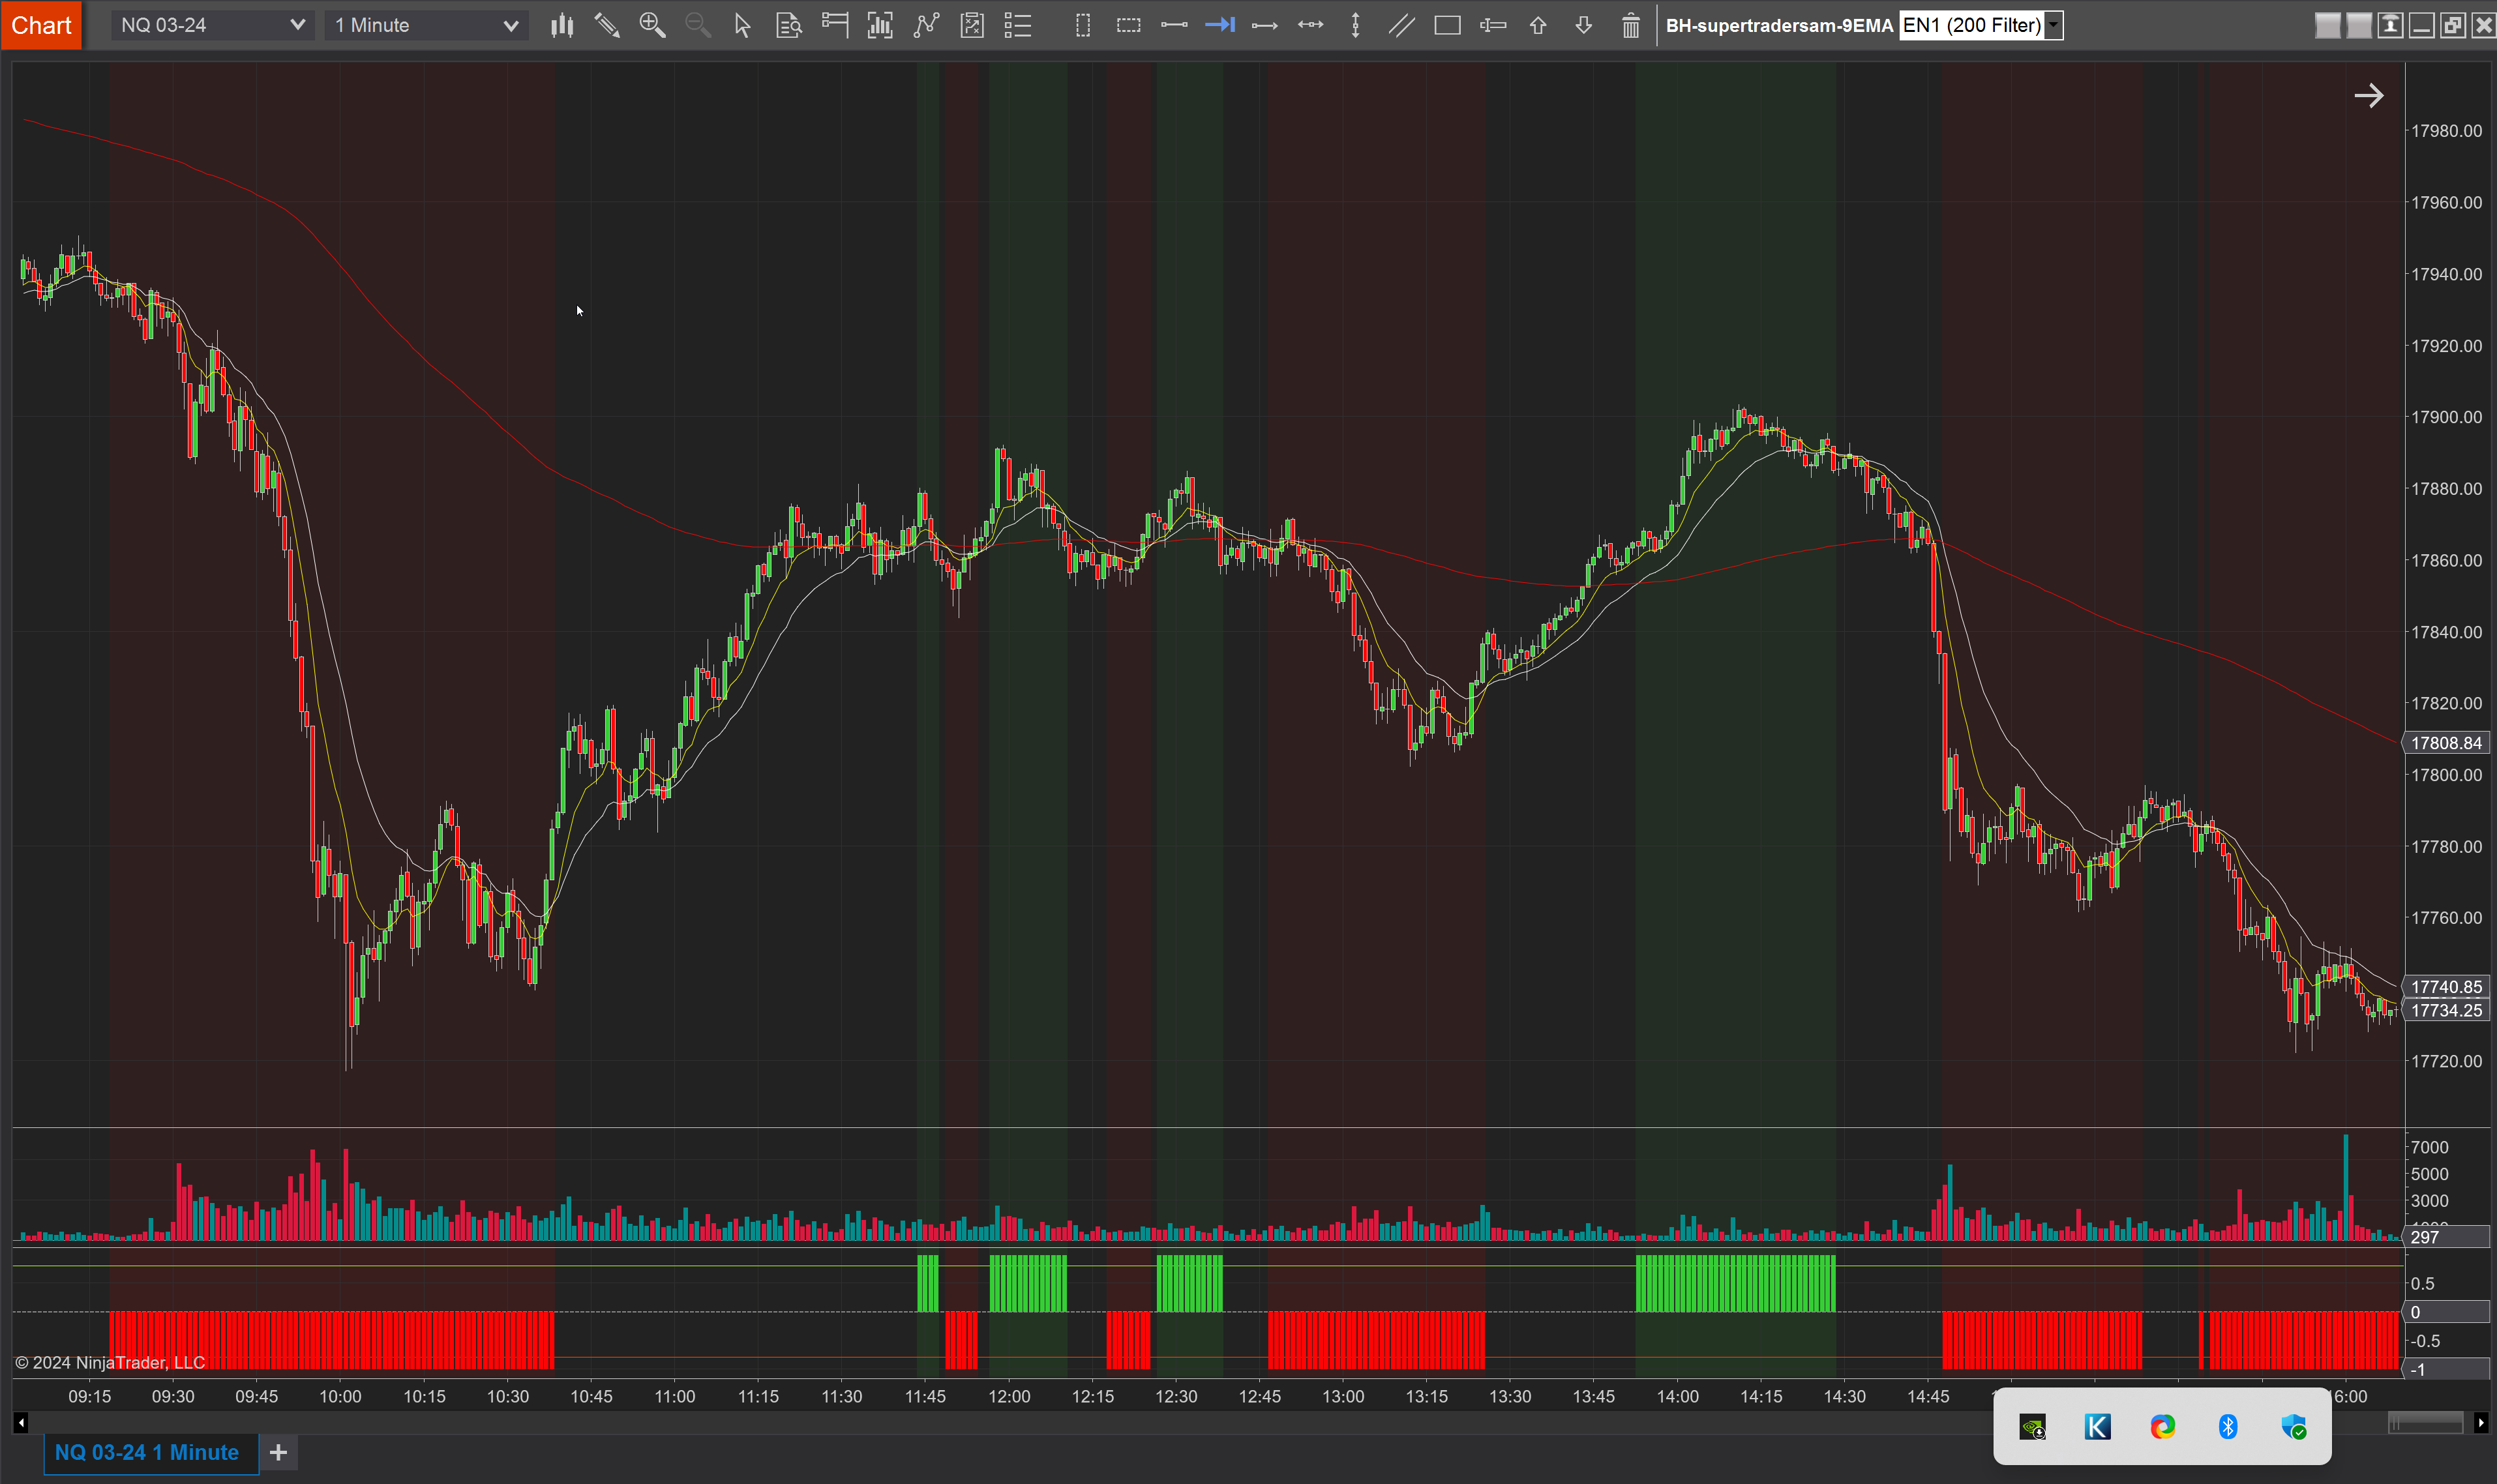Open the data series bar-chart icon
The width and height of the screenshot is (2497, 1484).
880,25
